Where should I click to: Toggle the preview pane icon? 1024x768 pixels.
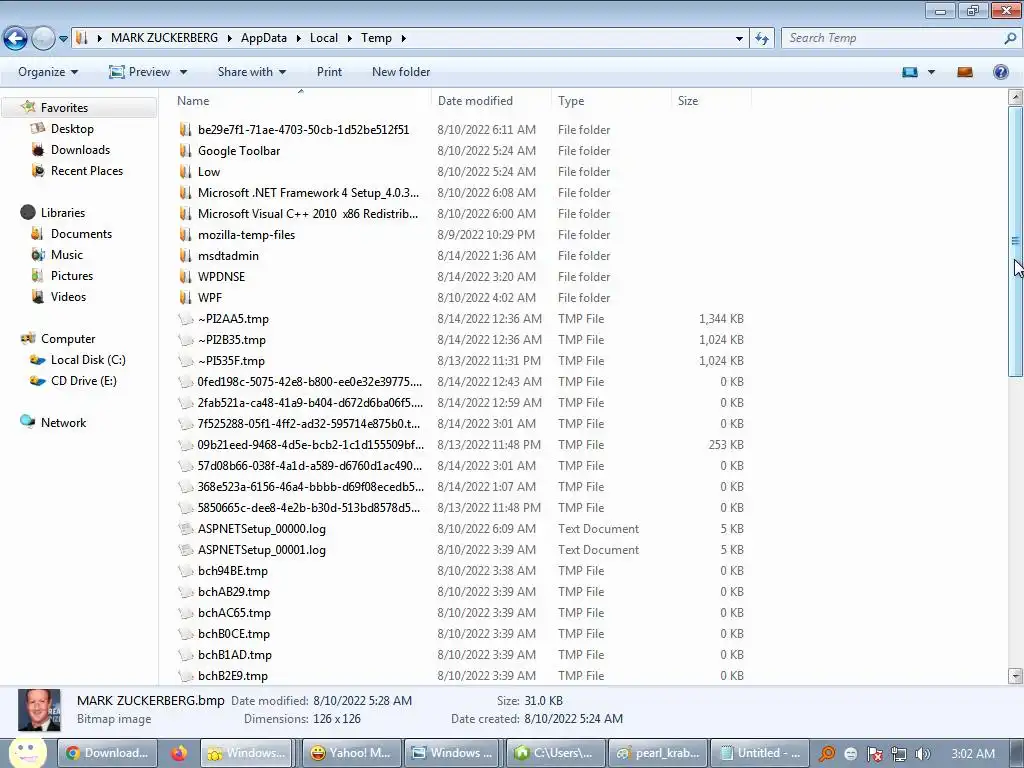click(x=965, y=72)
